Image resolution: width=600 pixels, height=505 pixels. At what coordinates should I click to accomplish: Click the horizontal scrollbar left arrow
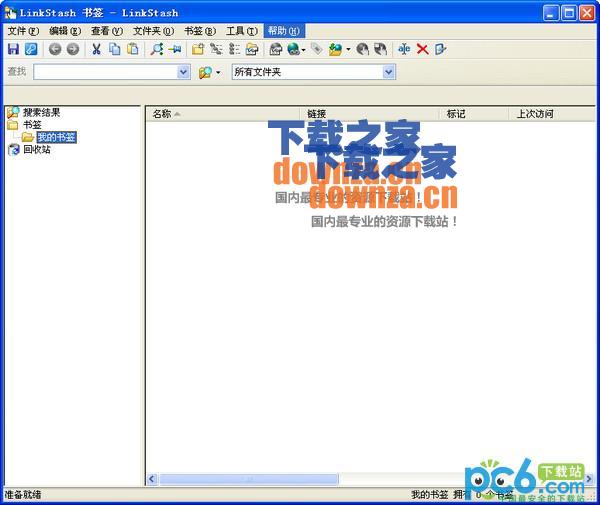point(152,479)
